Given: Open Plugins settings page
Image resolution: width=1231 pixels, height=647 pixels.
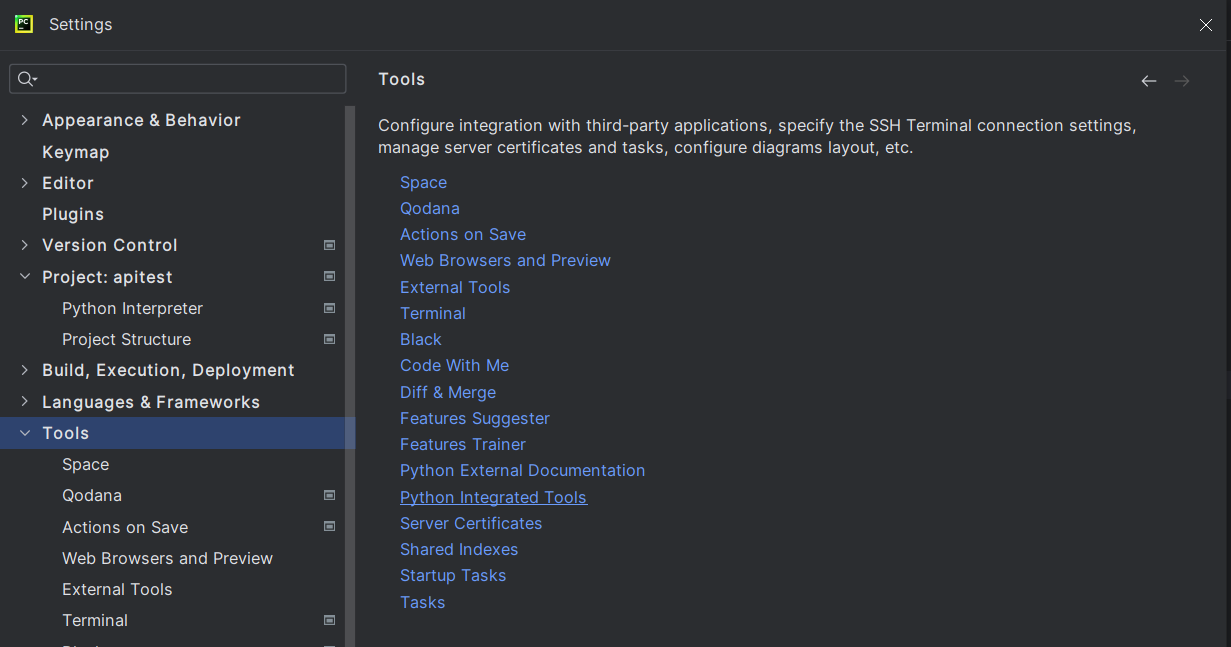Looking at the screenshot, I should coord(73,214).
